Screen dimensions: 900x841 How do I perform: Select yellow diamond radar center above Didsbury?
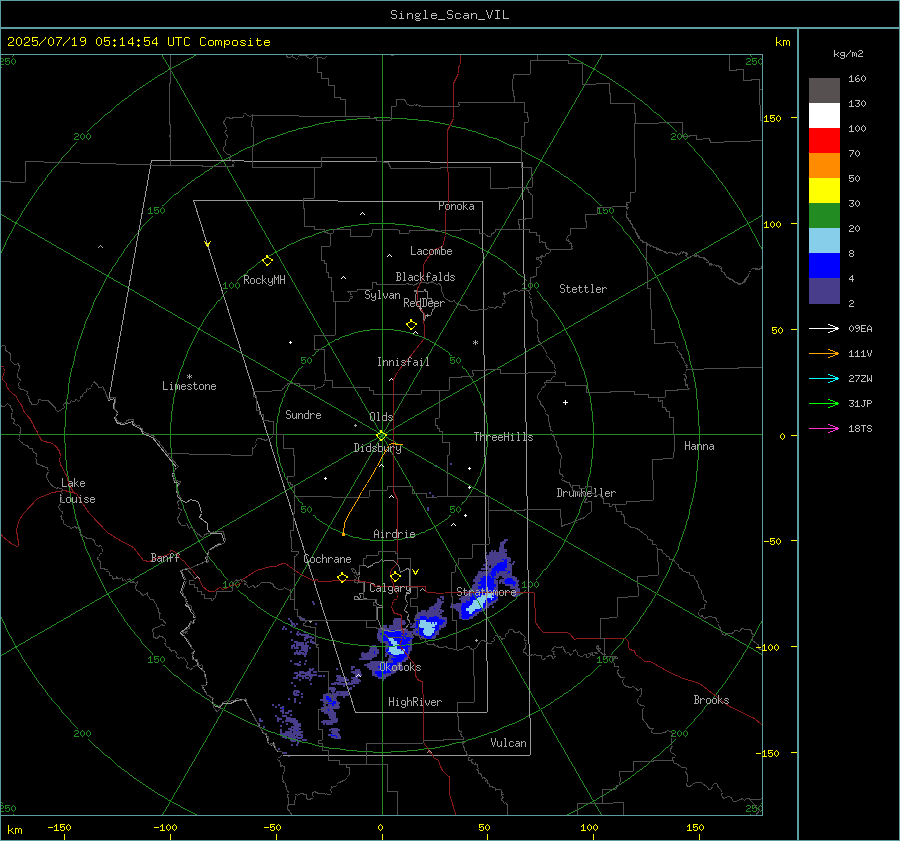point(382,435)
